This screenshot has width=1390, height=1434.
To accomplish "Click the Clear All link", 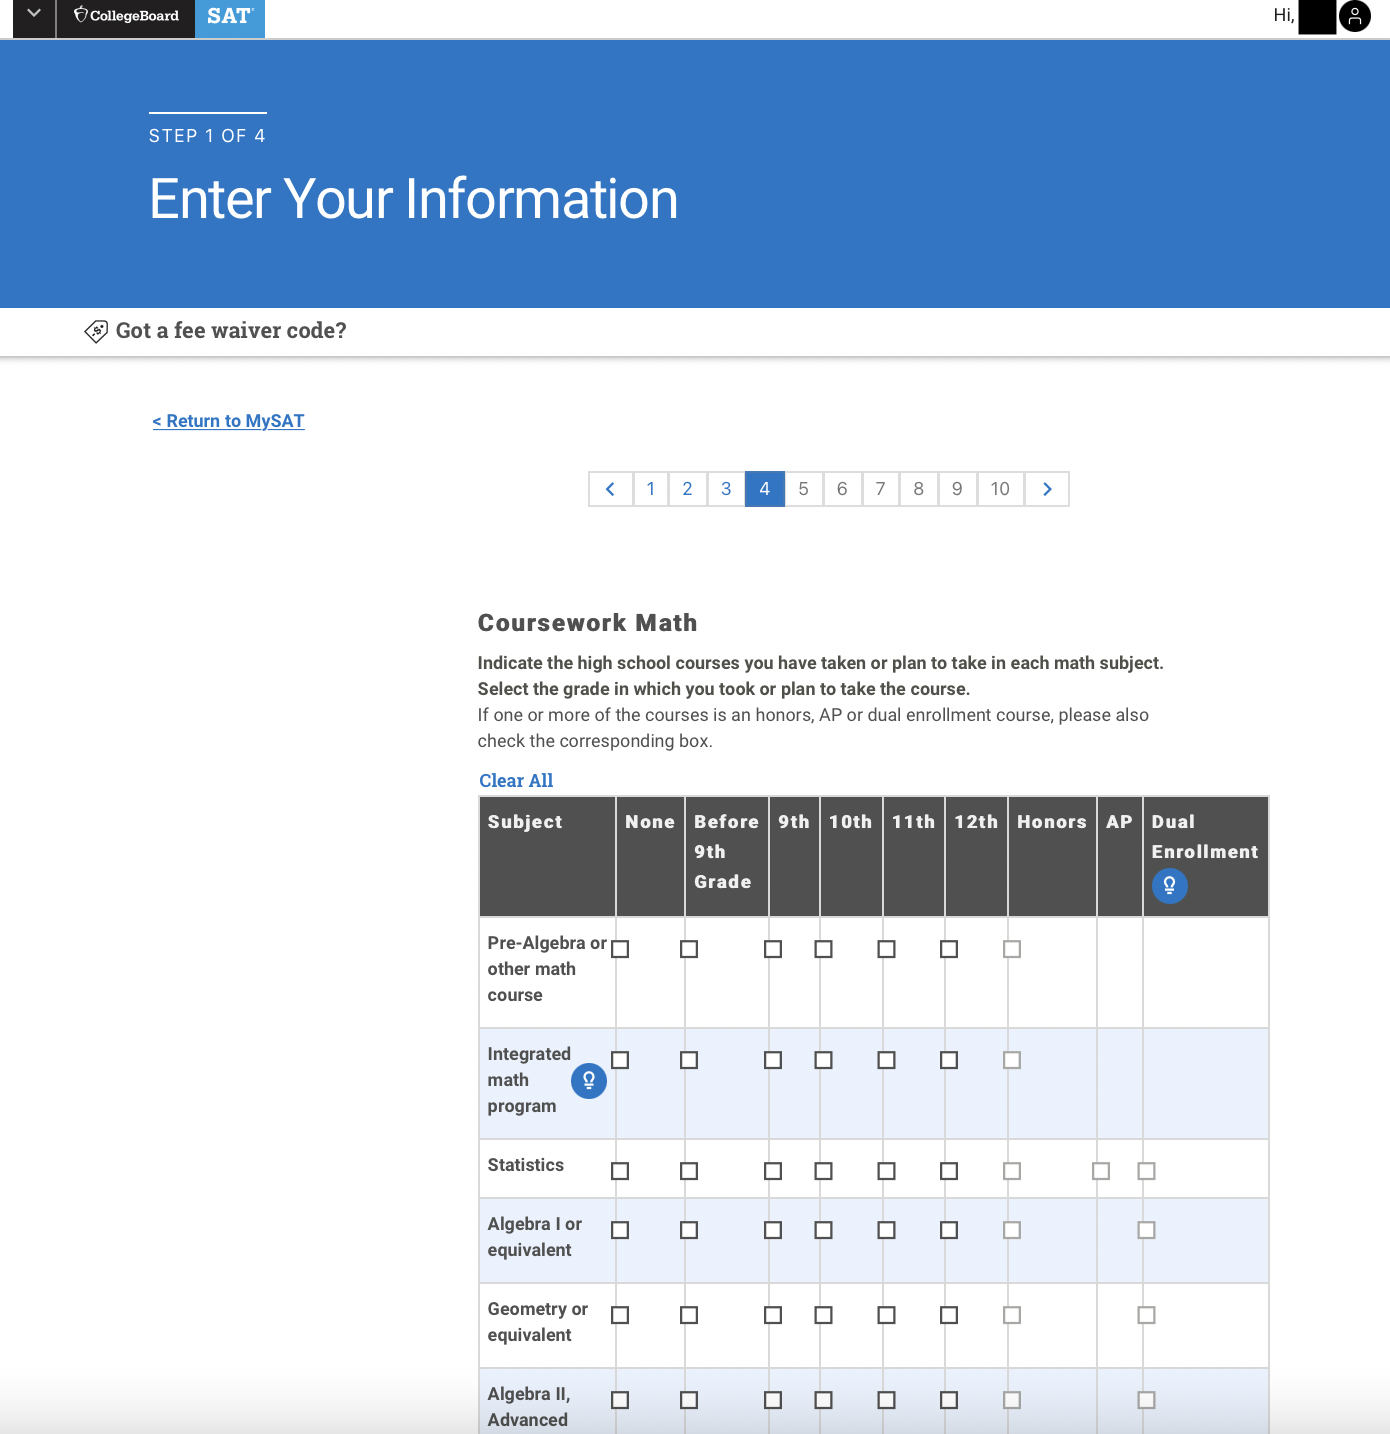I will click(516, 780).
